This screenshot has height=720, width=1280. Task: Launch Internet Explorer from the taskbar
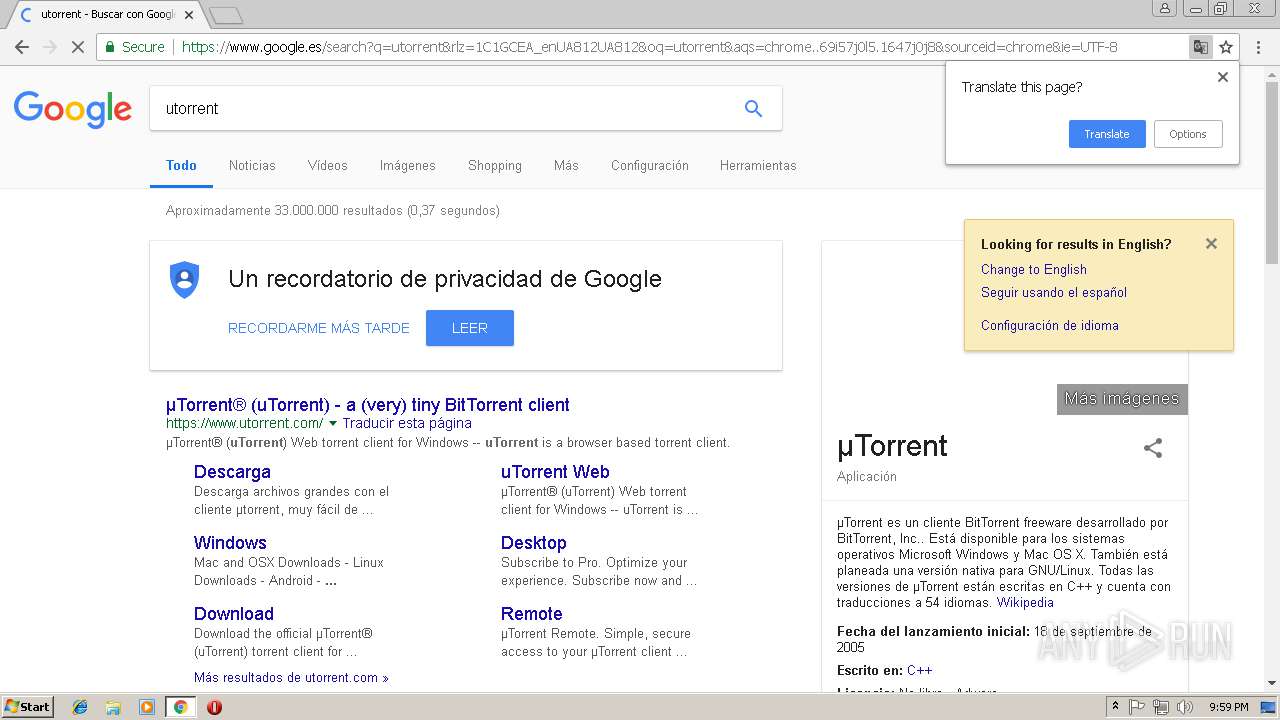pyautogui.click(x=80, y=707)
